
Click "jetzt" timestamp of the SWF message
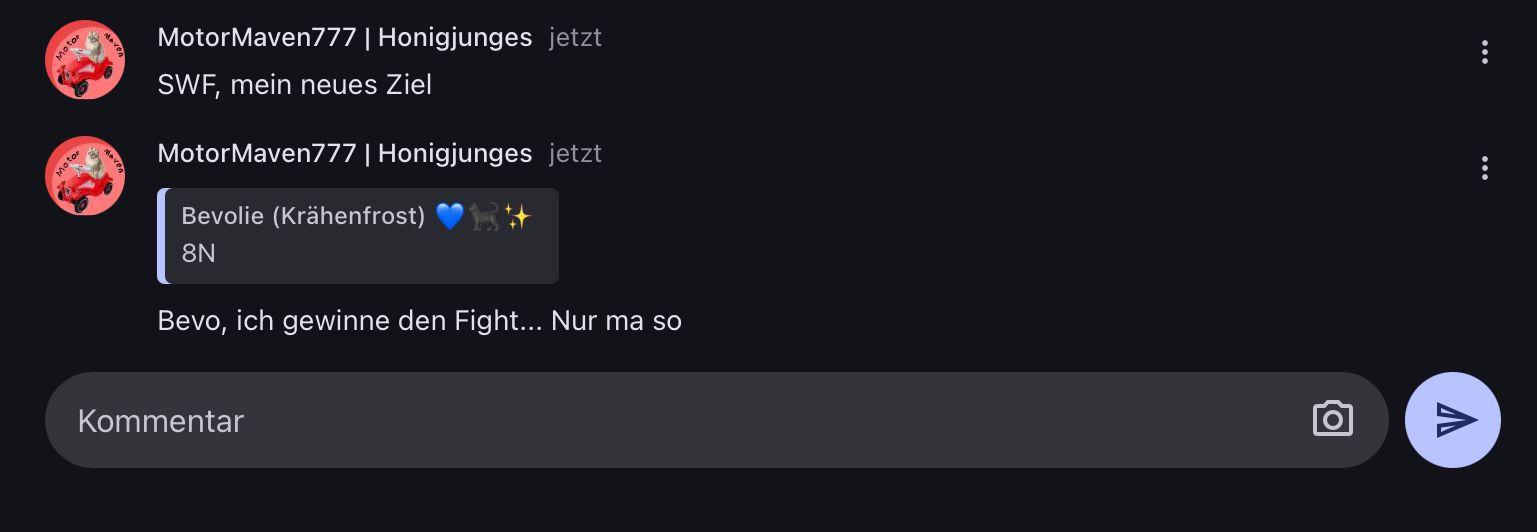coord(575,38)
